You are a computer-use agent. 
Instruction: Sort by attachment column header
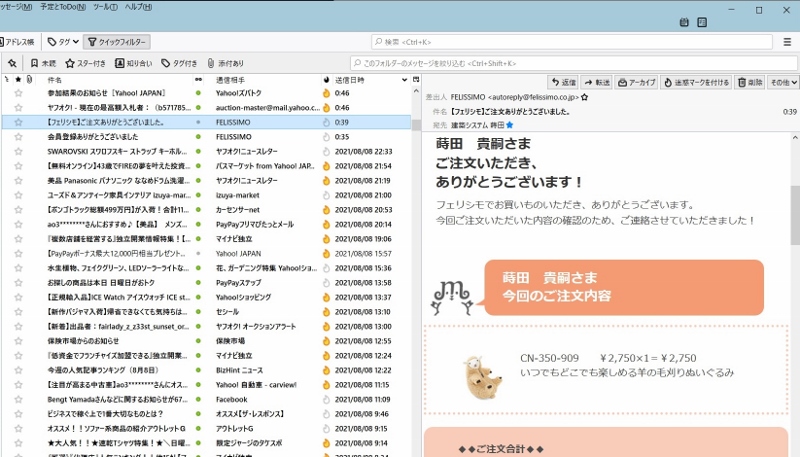30,80
